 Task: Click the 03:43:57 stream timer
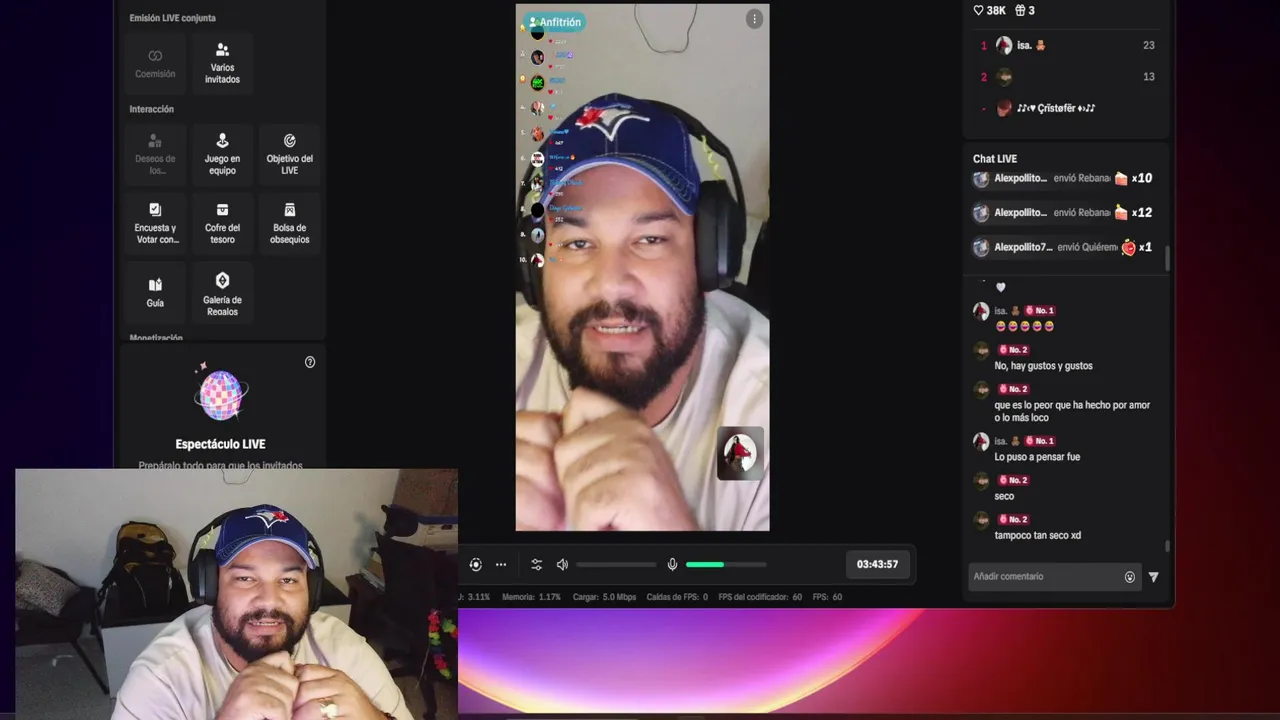(877, 564)
